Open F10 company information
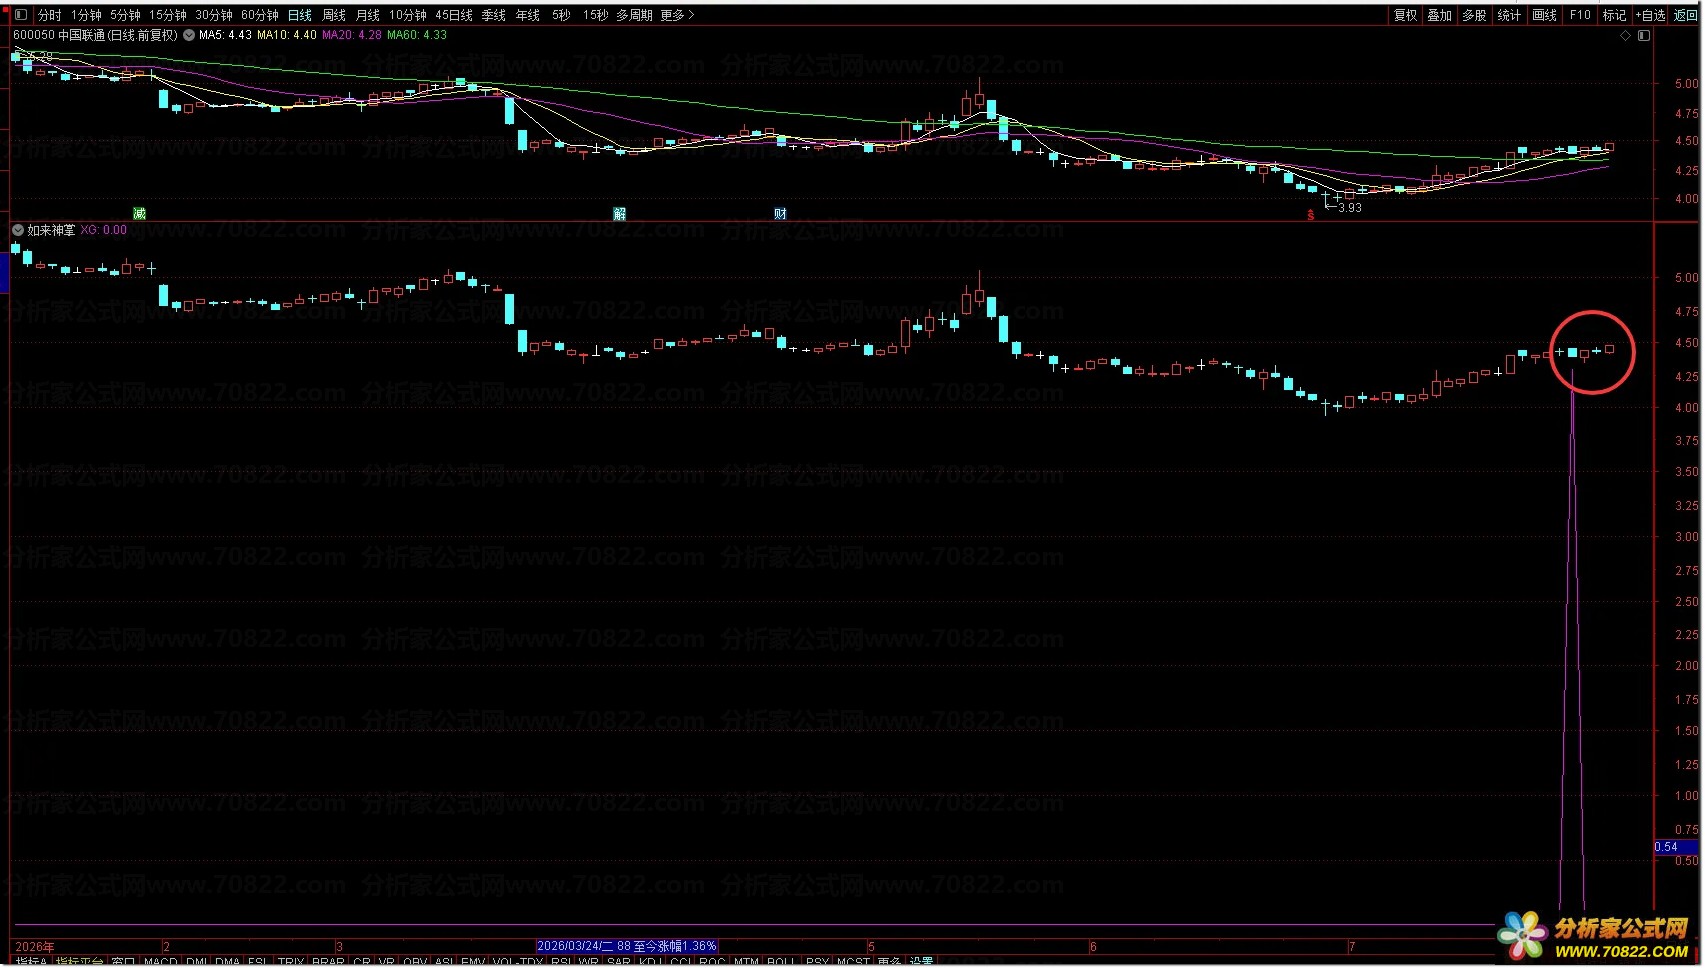The height and width of the screenshot is (968, 1705). (1580, 15)
